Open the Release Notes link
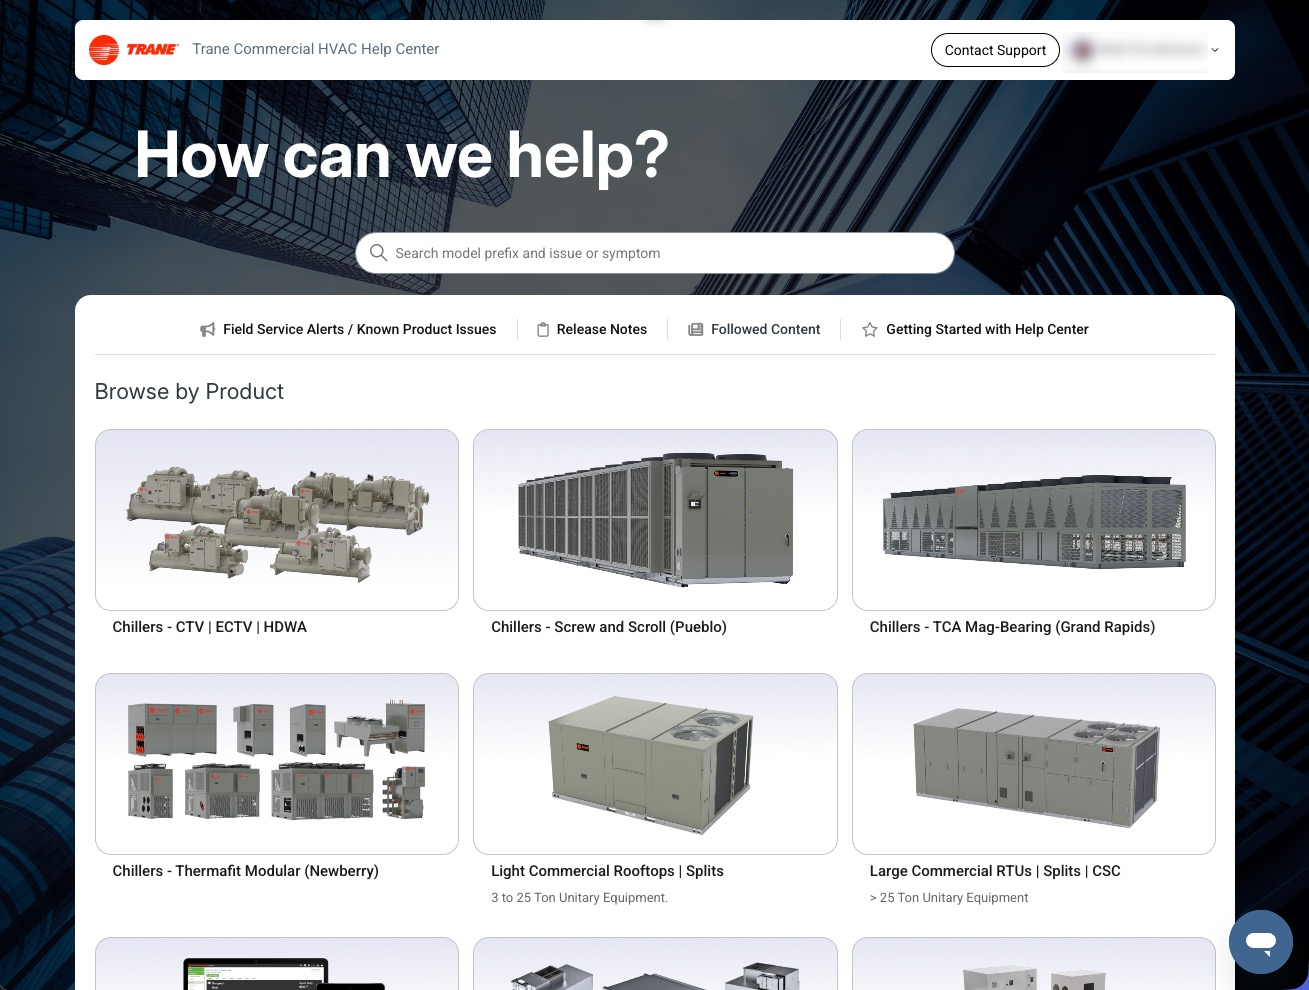Viewport: 1309px width, 990px height. (x=602, y=329)
